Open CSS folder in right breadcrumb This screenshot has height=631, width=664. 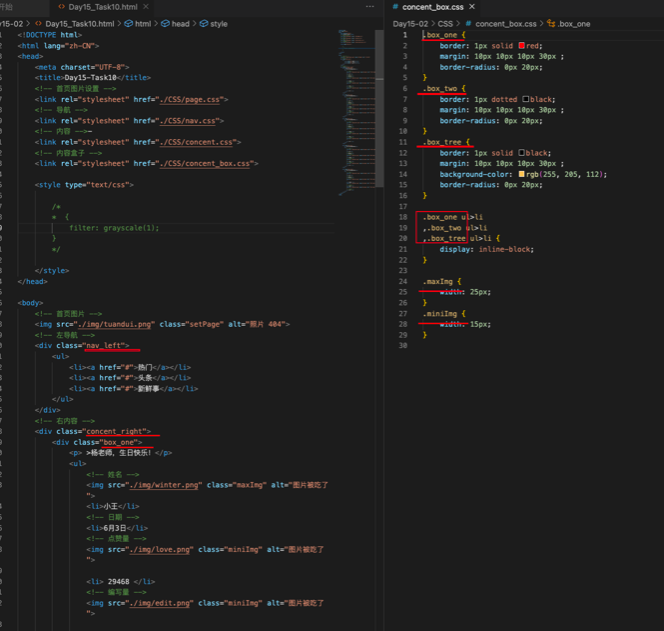tap(445, 23)
